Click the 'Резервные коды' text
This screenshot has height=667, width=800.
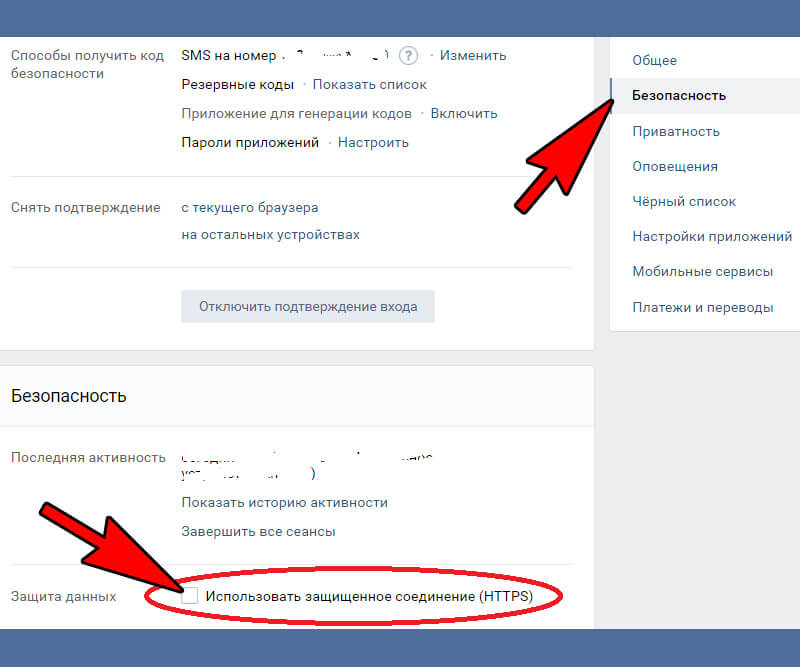(237, 84)
